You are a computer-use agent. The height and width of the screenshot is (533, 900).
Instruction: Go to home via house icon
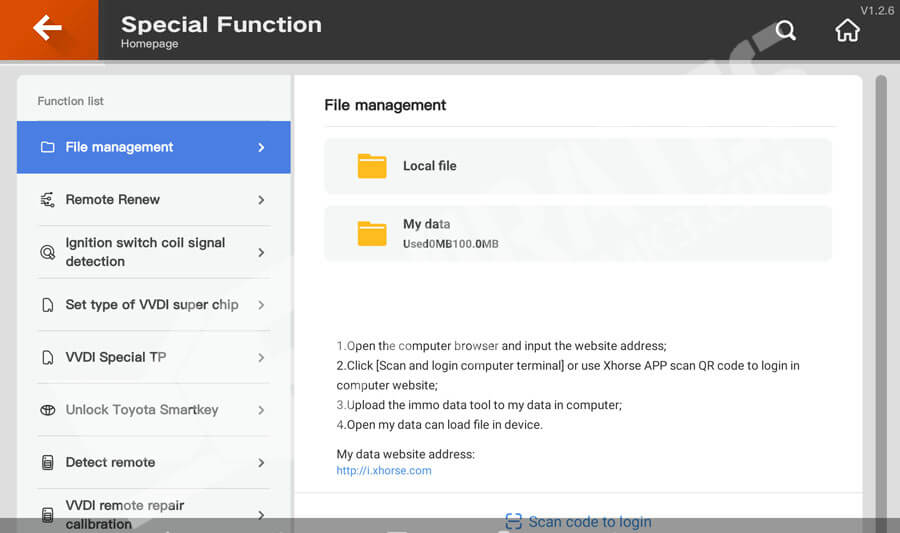(x=847, y=31)
